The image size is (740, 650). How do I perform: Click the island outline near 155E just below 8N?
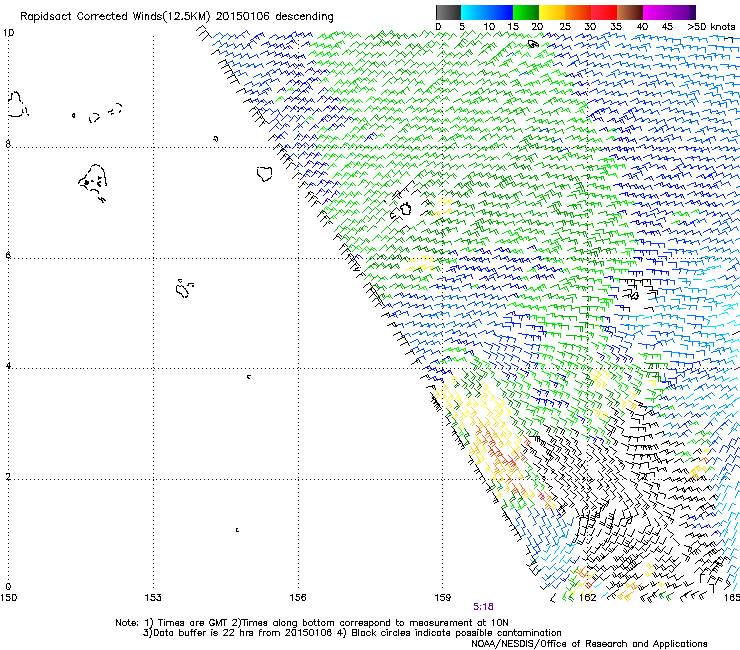click(264, 174)
